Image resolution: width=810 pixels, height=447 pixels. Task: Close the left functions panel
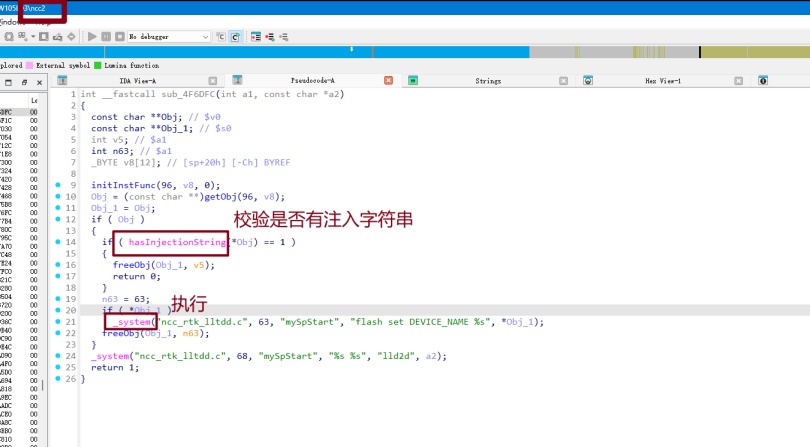click(38, 82)
